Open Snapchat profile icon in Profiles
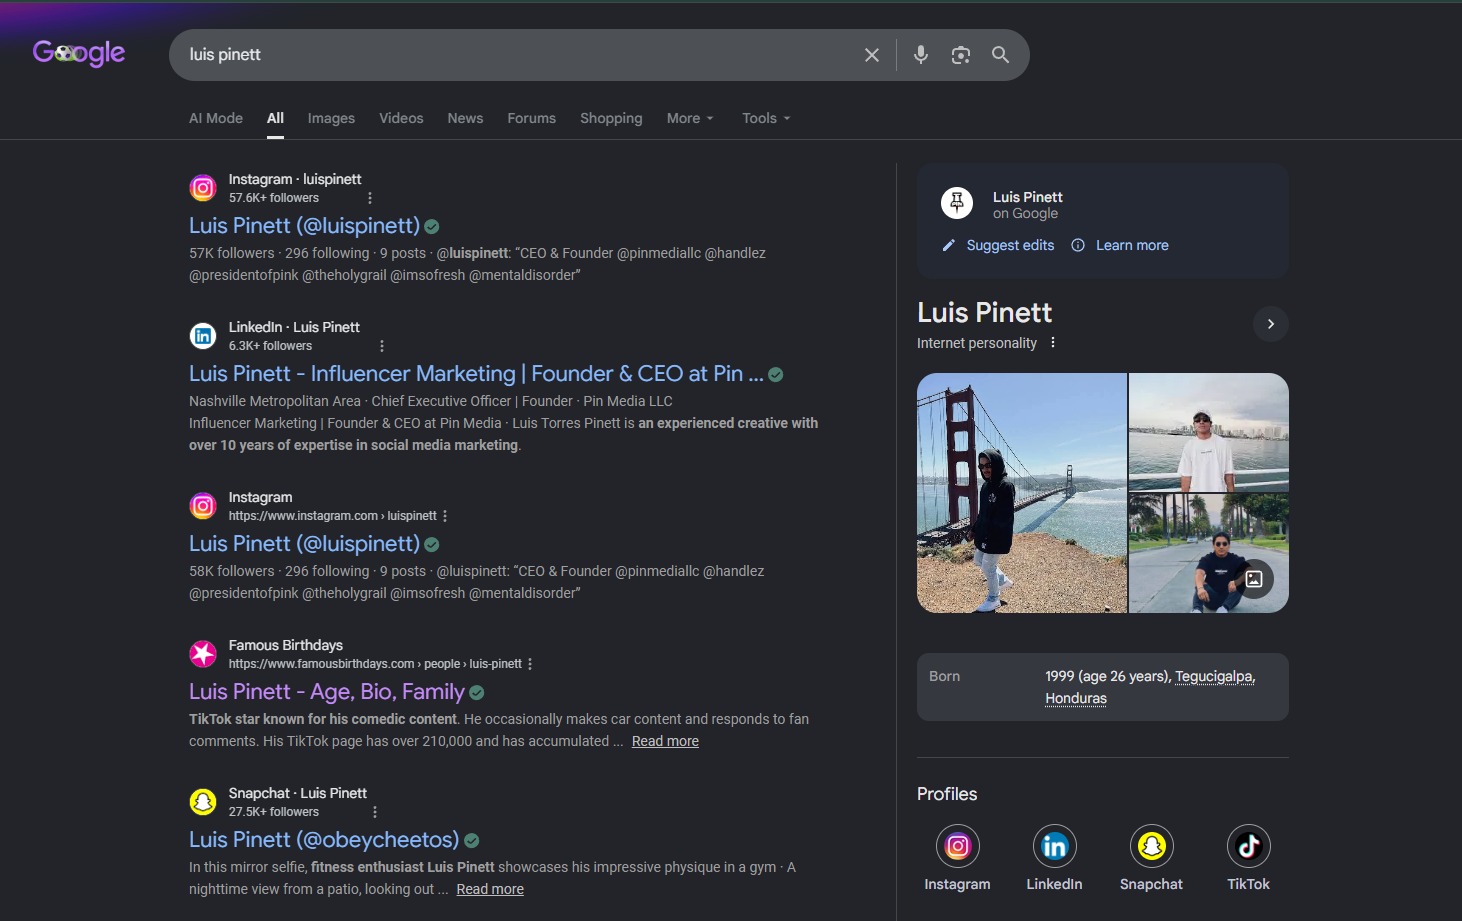Screen dimensions: 1462x921 pos(1151,847)
